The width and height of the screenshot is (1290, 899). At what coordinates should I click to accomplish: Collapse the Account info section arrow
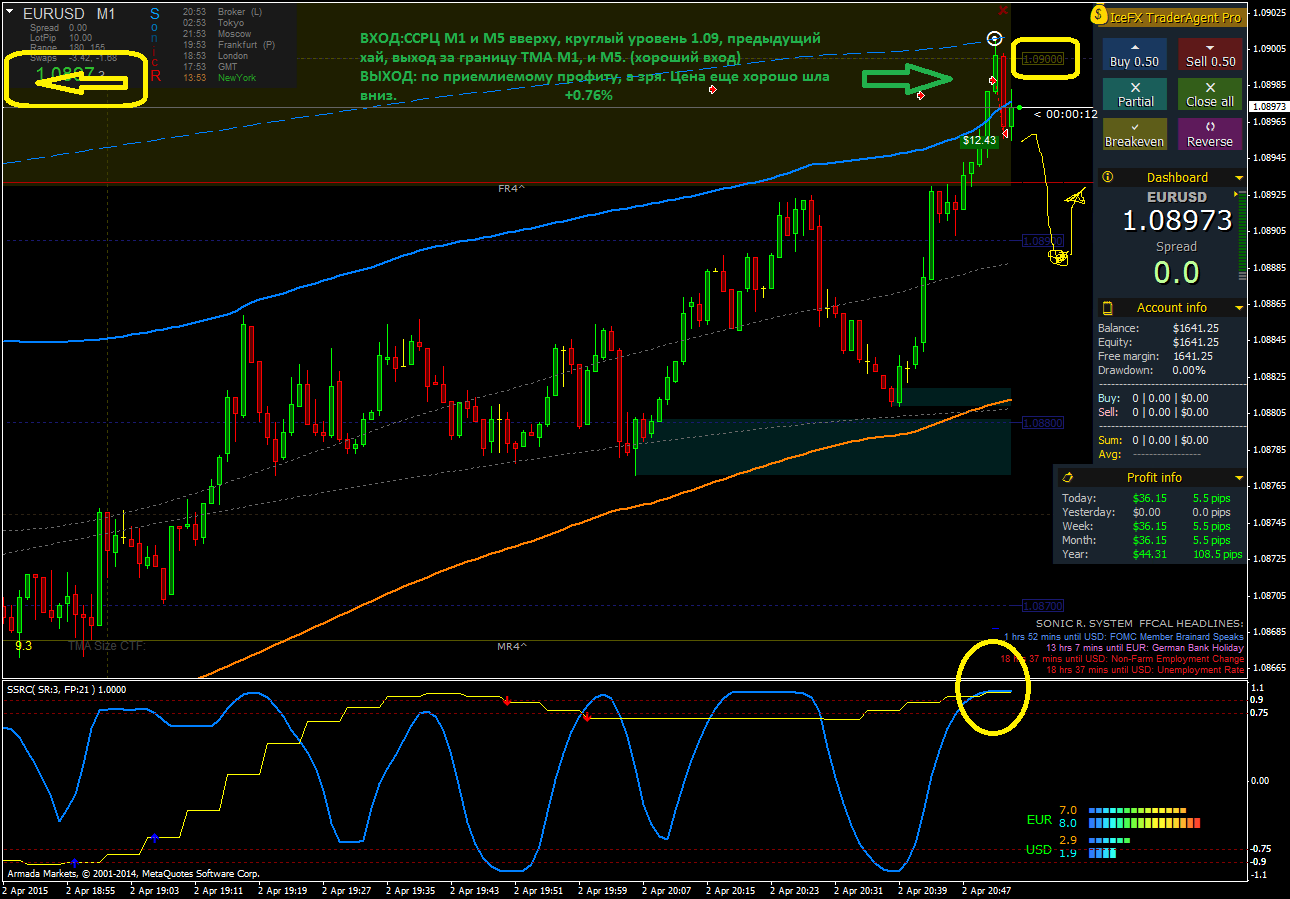(x=1239, y=308)
